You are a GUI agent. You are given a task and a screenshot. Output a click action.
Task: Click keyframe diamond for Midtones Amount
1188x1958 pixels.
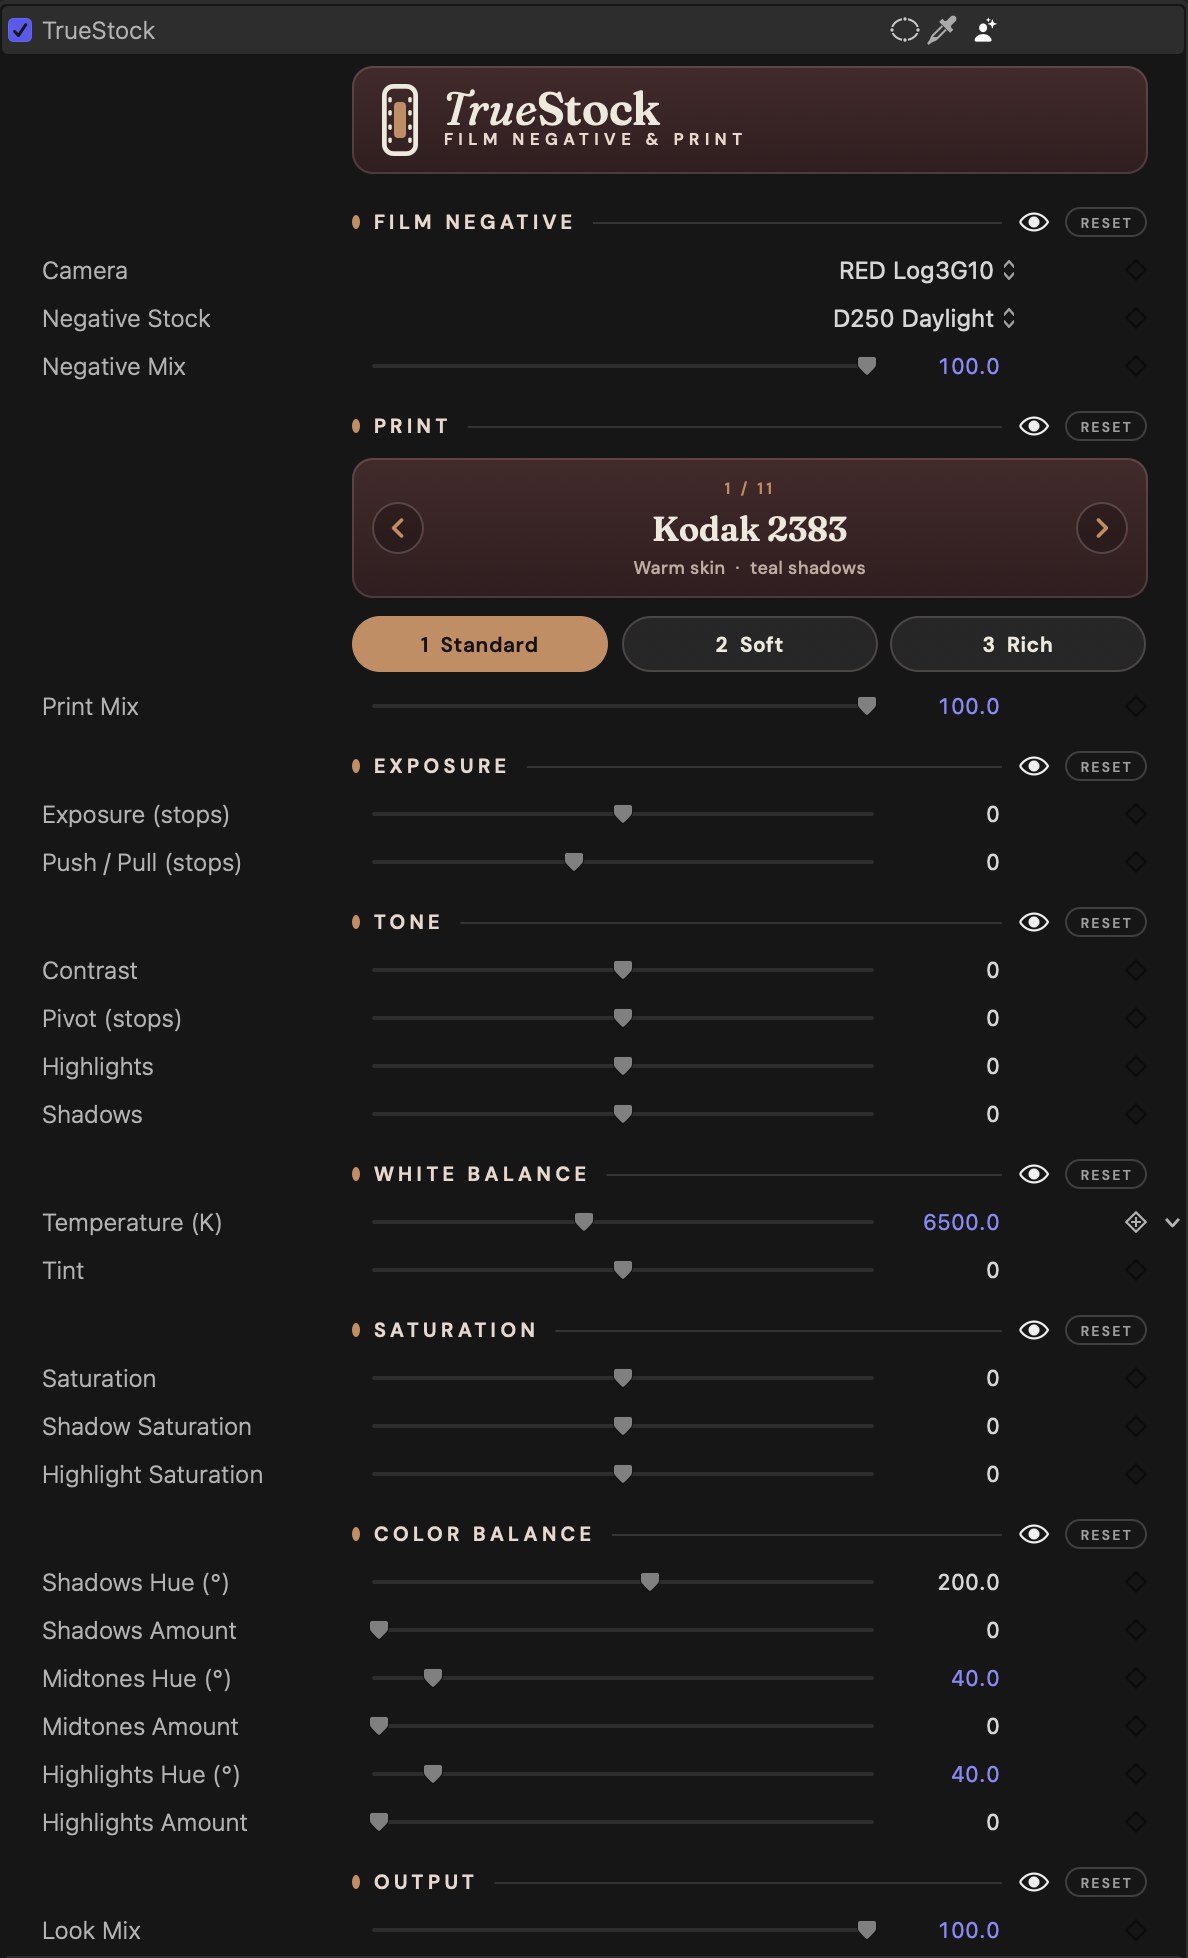point(1135,1726)
